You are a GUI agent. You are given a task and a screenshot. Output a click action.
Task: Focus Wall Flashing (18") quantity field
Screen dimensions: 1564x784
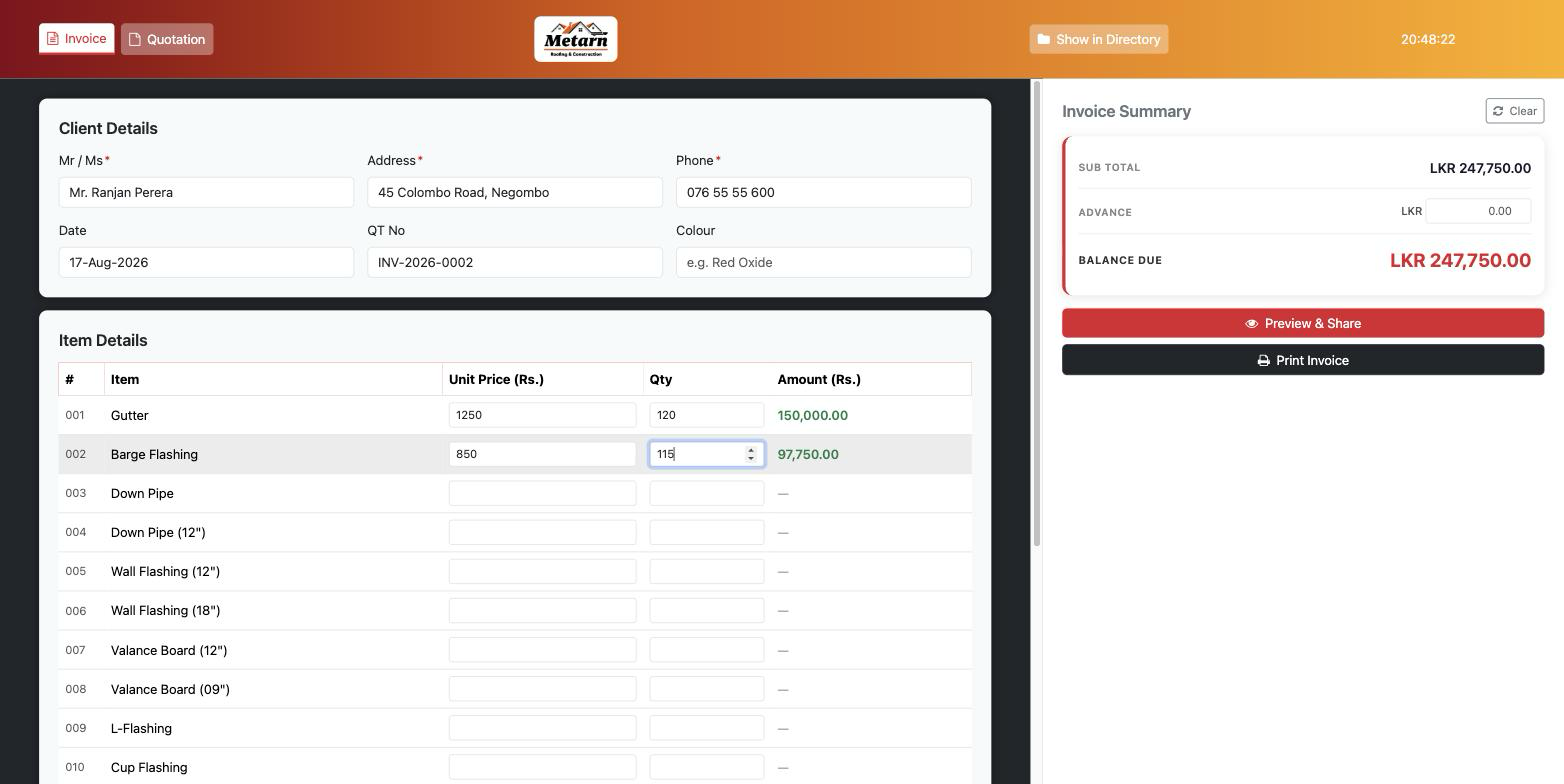tap(706, 610)
